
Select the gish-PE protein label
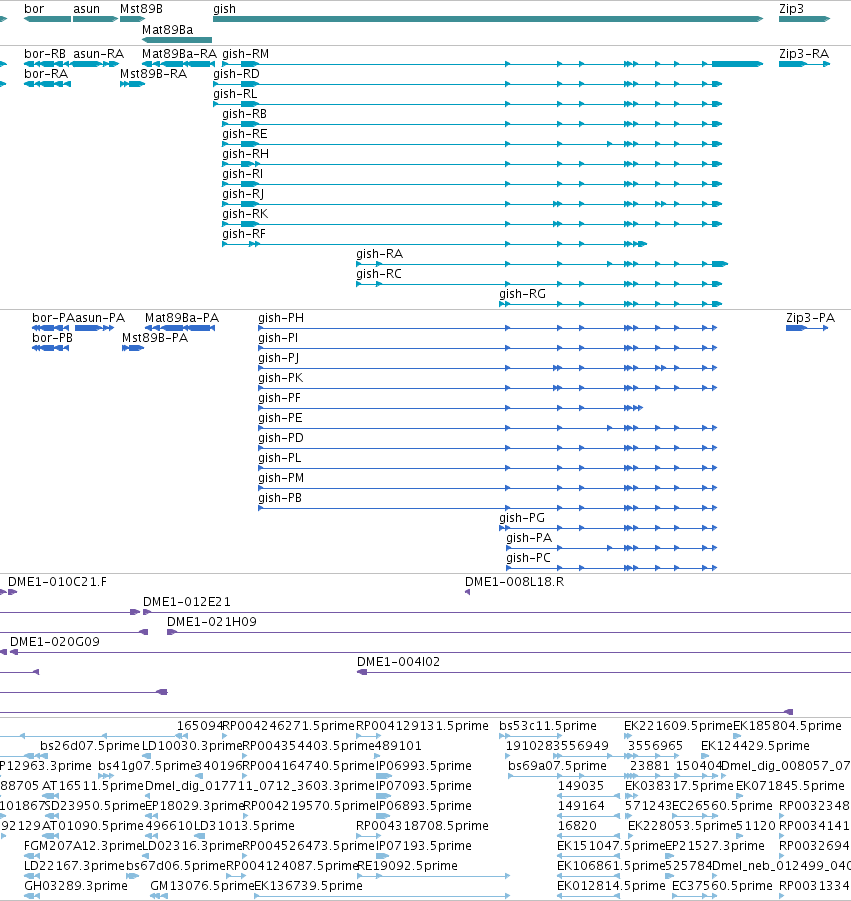click(280, 418)
